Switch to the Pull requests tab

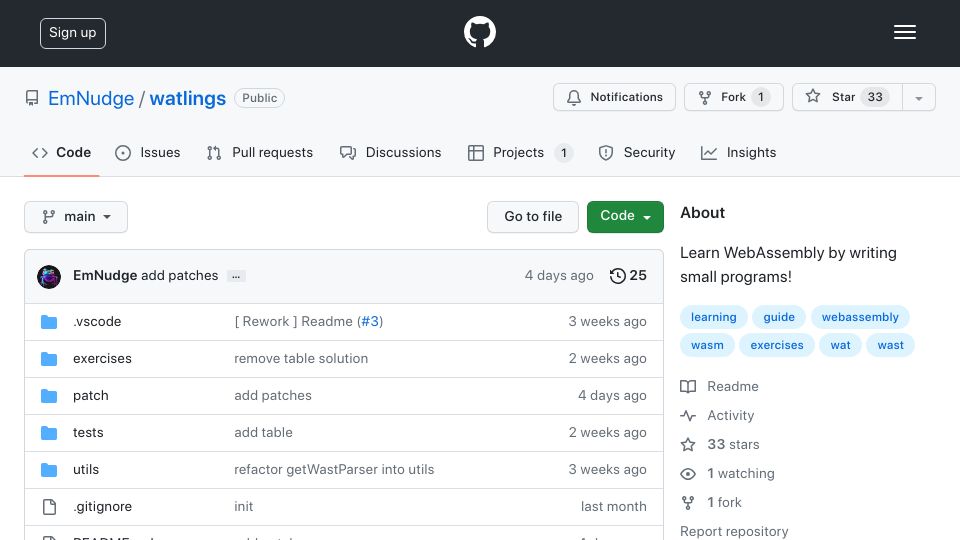pos(260,152)
